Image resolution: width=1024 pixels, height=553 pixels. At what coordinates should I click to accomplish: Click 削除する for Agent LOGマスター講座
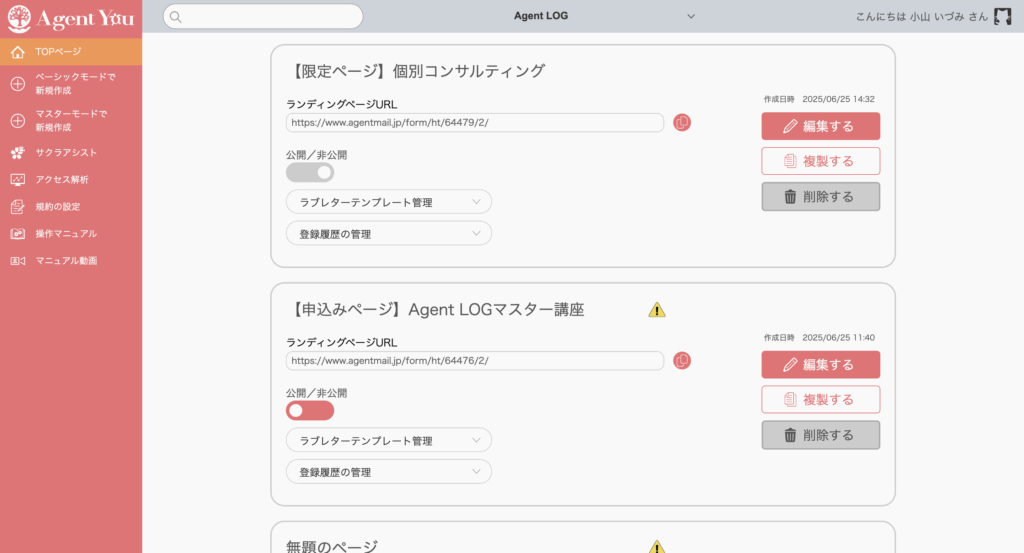click(820, 435)
